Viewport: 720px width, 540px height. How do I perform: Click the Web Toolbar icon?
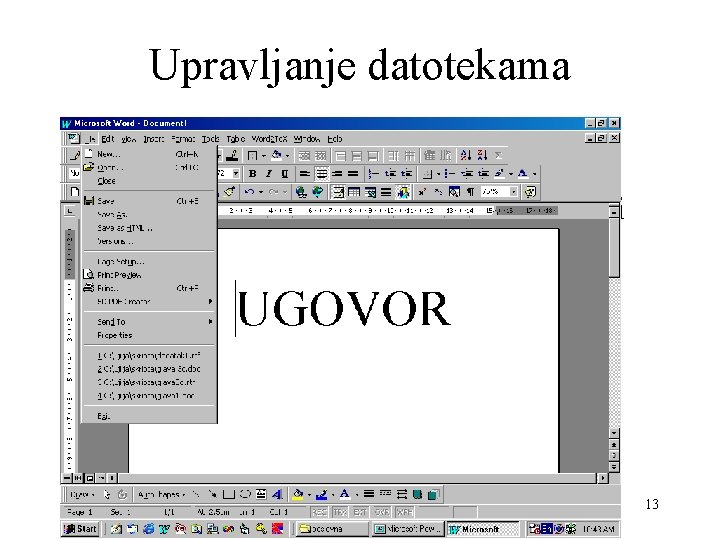point(317,192)
